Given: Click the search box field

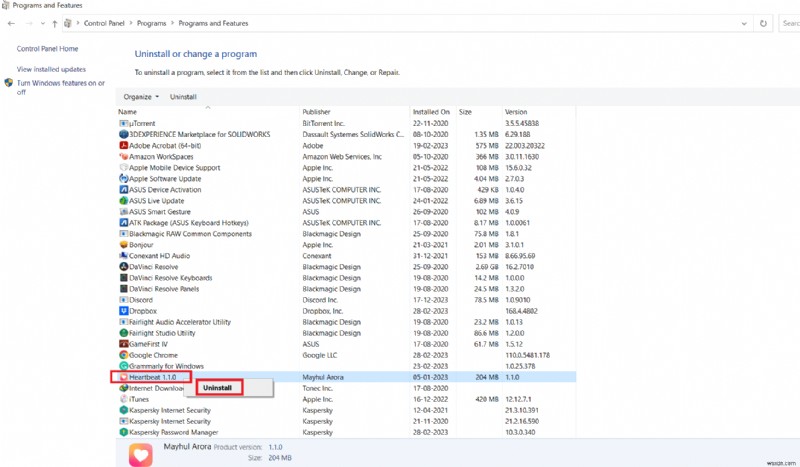Looking at the screenshot, I should pos(789,23).
